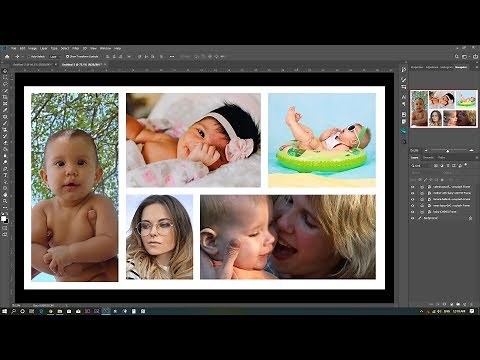
Task: Open the Windows Start menu
Action: pyautogui.click(x=5, y=311)
